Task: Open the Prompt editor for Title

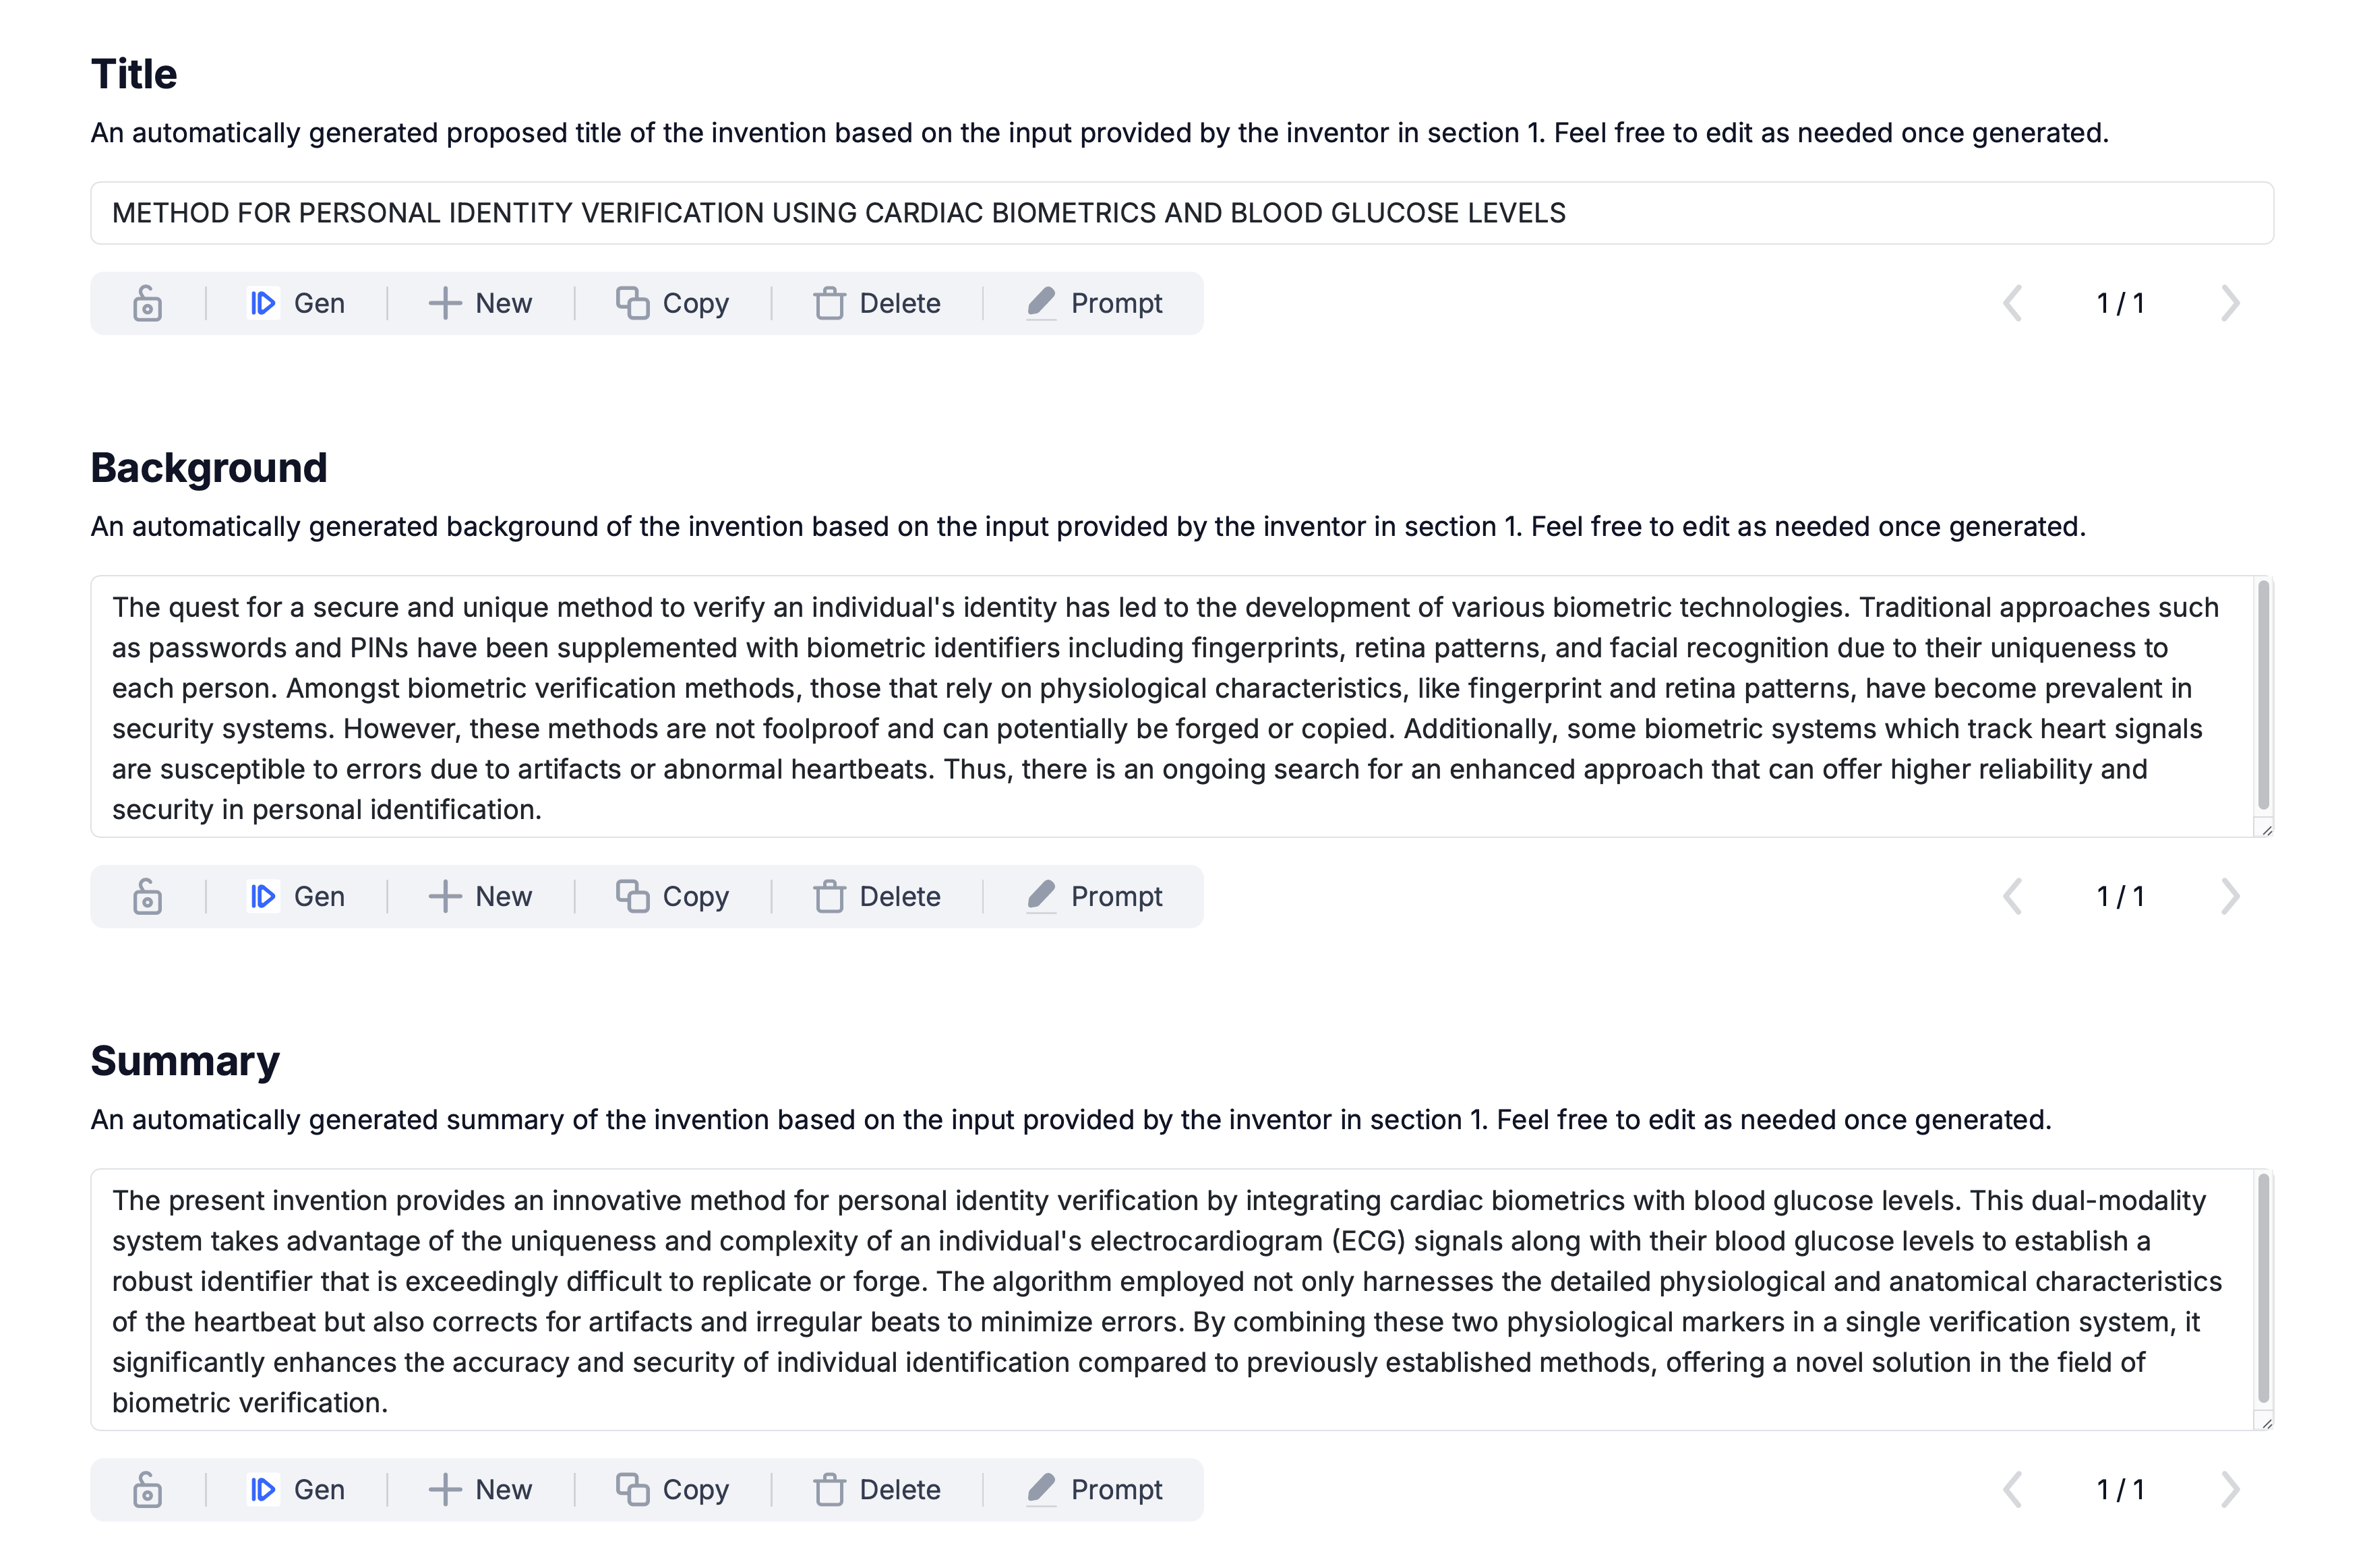Action: click(x=1094, y=303)
